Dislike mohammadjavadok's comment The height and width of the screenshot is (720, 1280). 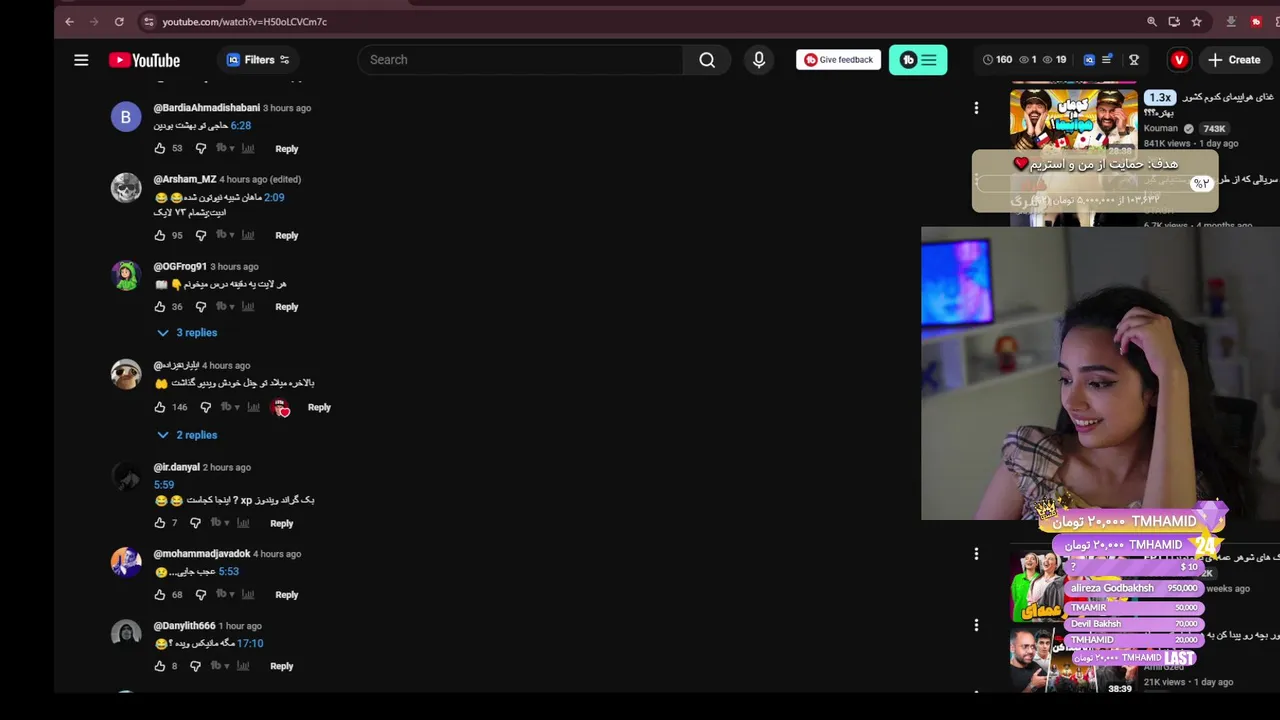click(201, 595)
